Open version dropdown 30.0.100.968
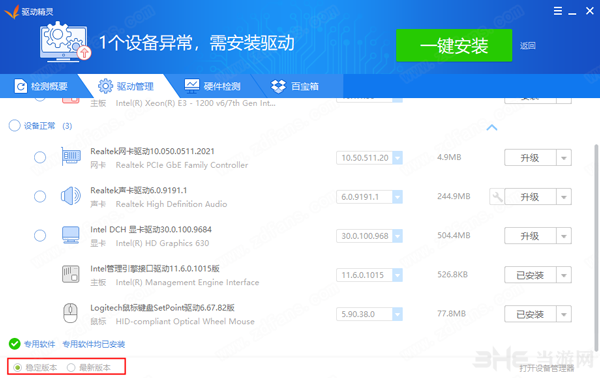 pyautogui.click(x=398, y=236)
